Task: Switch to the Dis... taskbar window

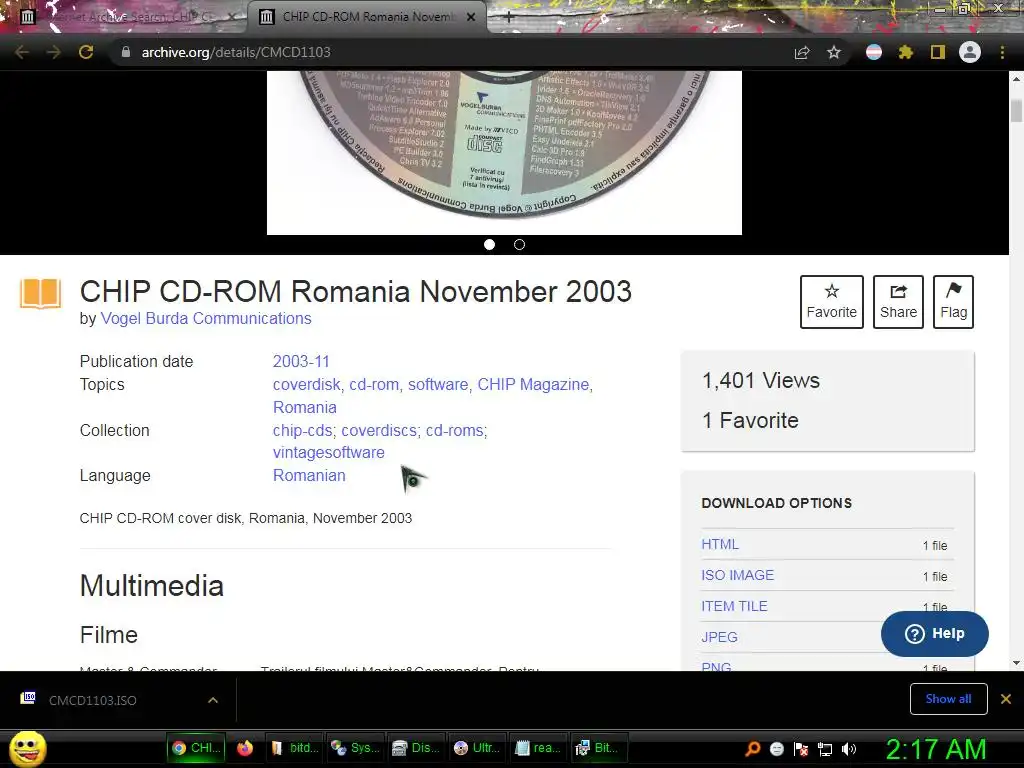Action: [415, 748]
